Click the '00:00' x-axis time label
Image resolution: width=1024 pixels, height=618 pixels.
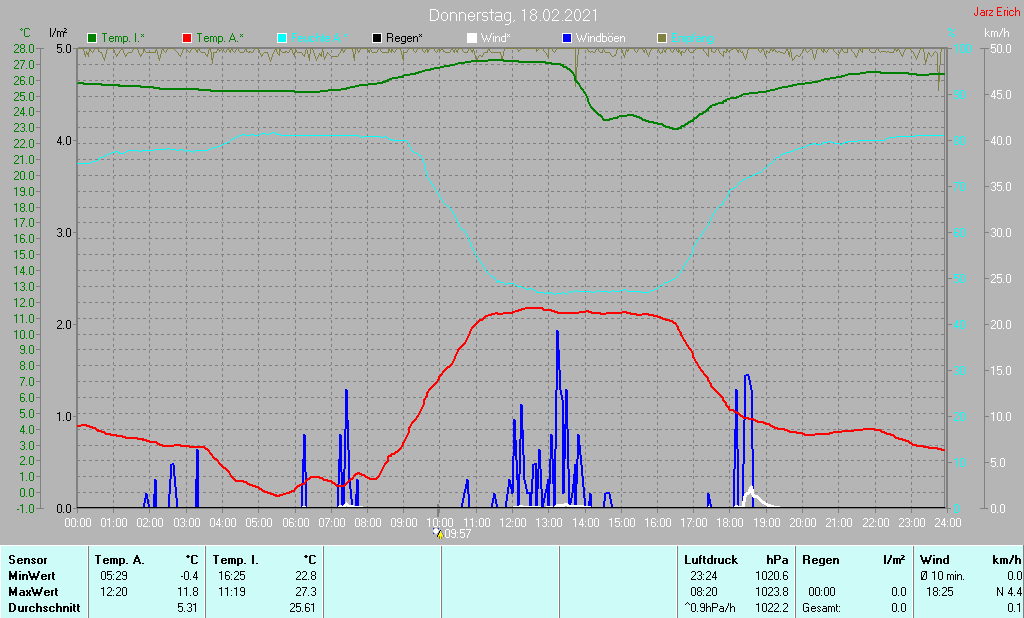[78, 523]
